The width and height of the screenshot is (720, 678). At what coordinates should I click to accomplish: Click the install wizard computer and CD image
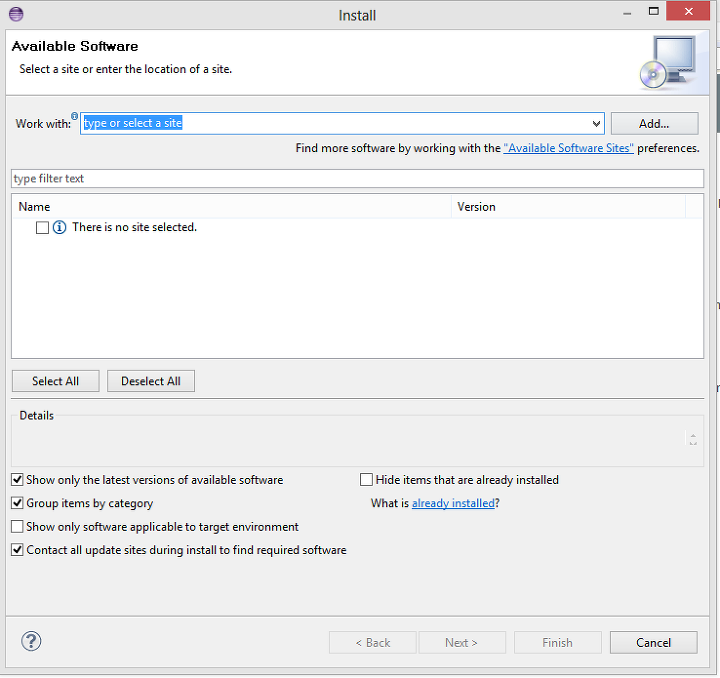tap(669, 63)
